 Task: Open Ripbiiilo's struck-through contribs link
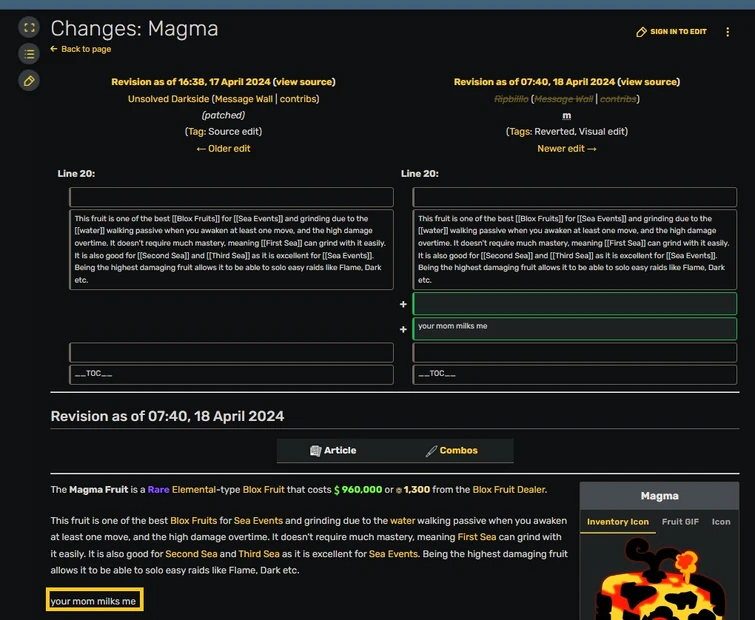pyautogui.click(x=618, y=99)
